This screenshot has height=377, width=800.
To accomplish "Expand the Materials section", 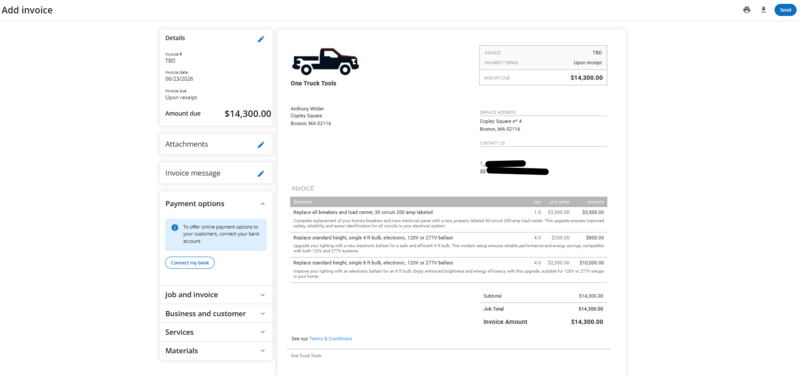I will pyautogui.click(x=216, y=351).
